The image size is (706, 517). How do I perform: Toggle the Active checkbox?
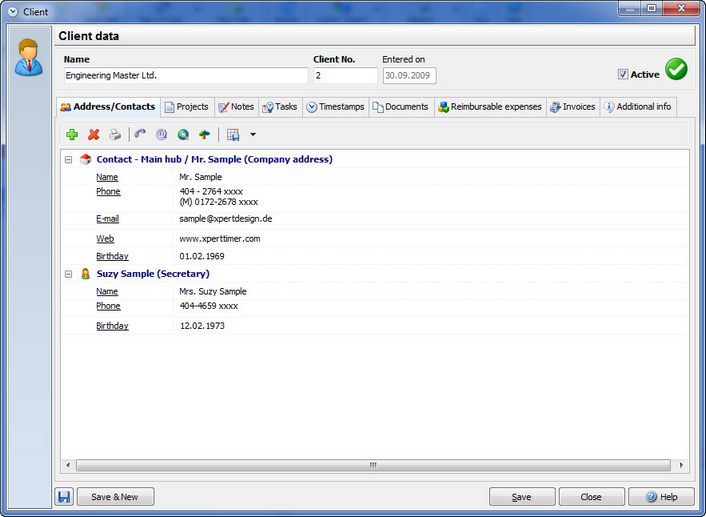(623, 74)
